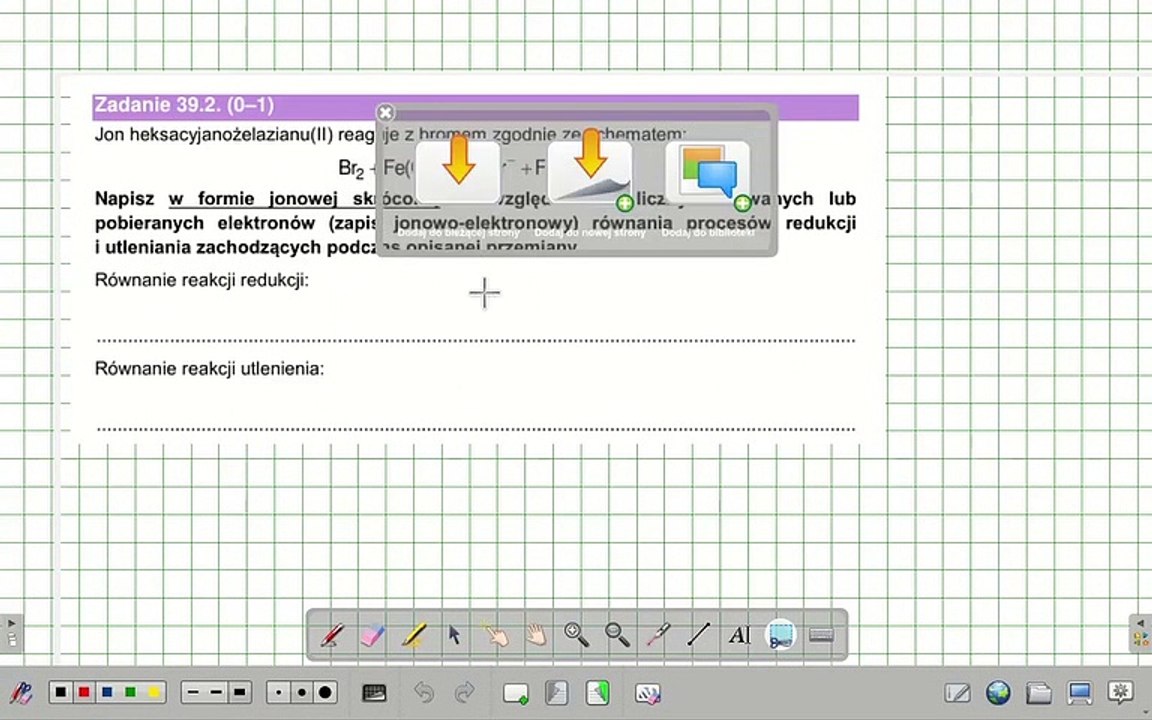Pick the green pen color

pyautogui.click(x=130, y=692)
